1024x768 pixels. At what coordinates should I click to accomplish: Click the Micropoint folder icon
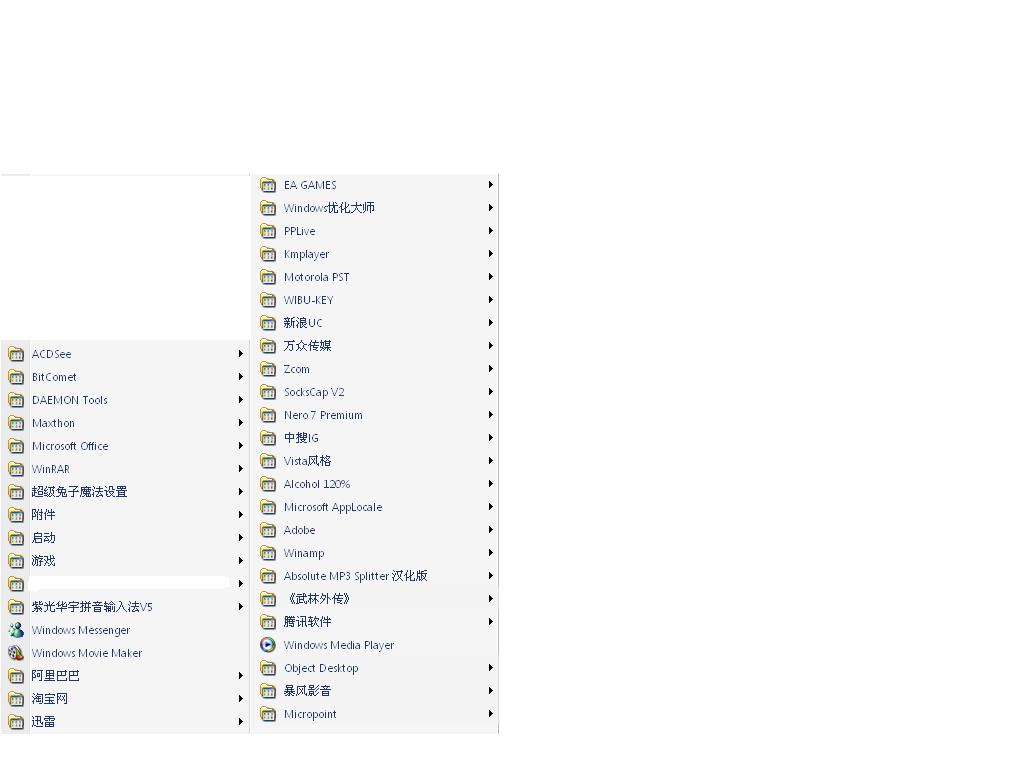[268, 714]
